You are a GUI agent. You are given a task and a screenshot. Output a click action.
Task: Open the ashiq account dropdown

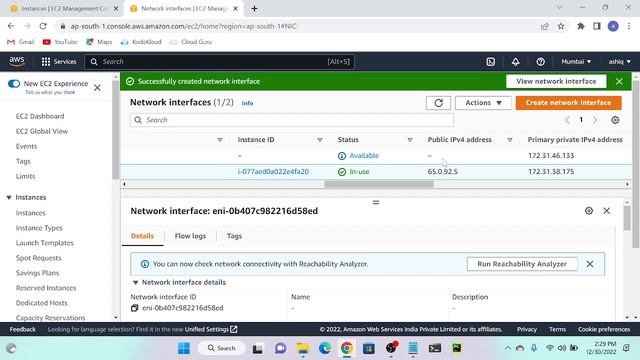tap(620, 62)
